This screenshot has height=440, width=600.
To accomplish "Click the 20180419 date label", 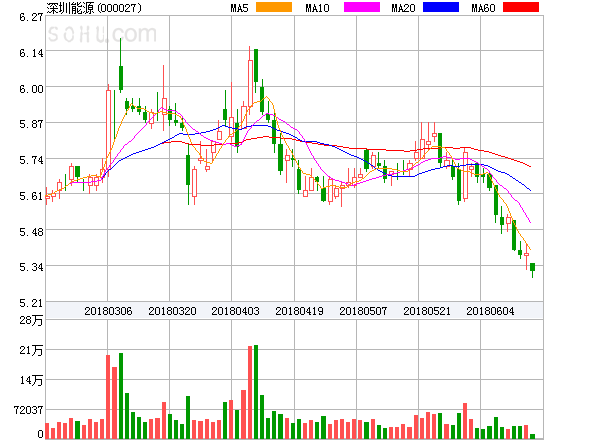I will click(299, 311).
